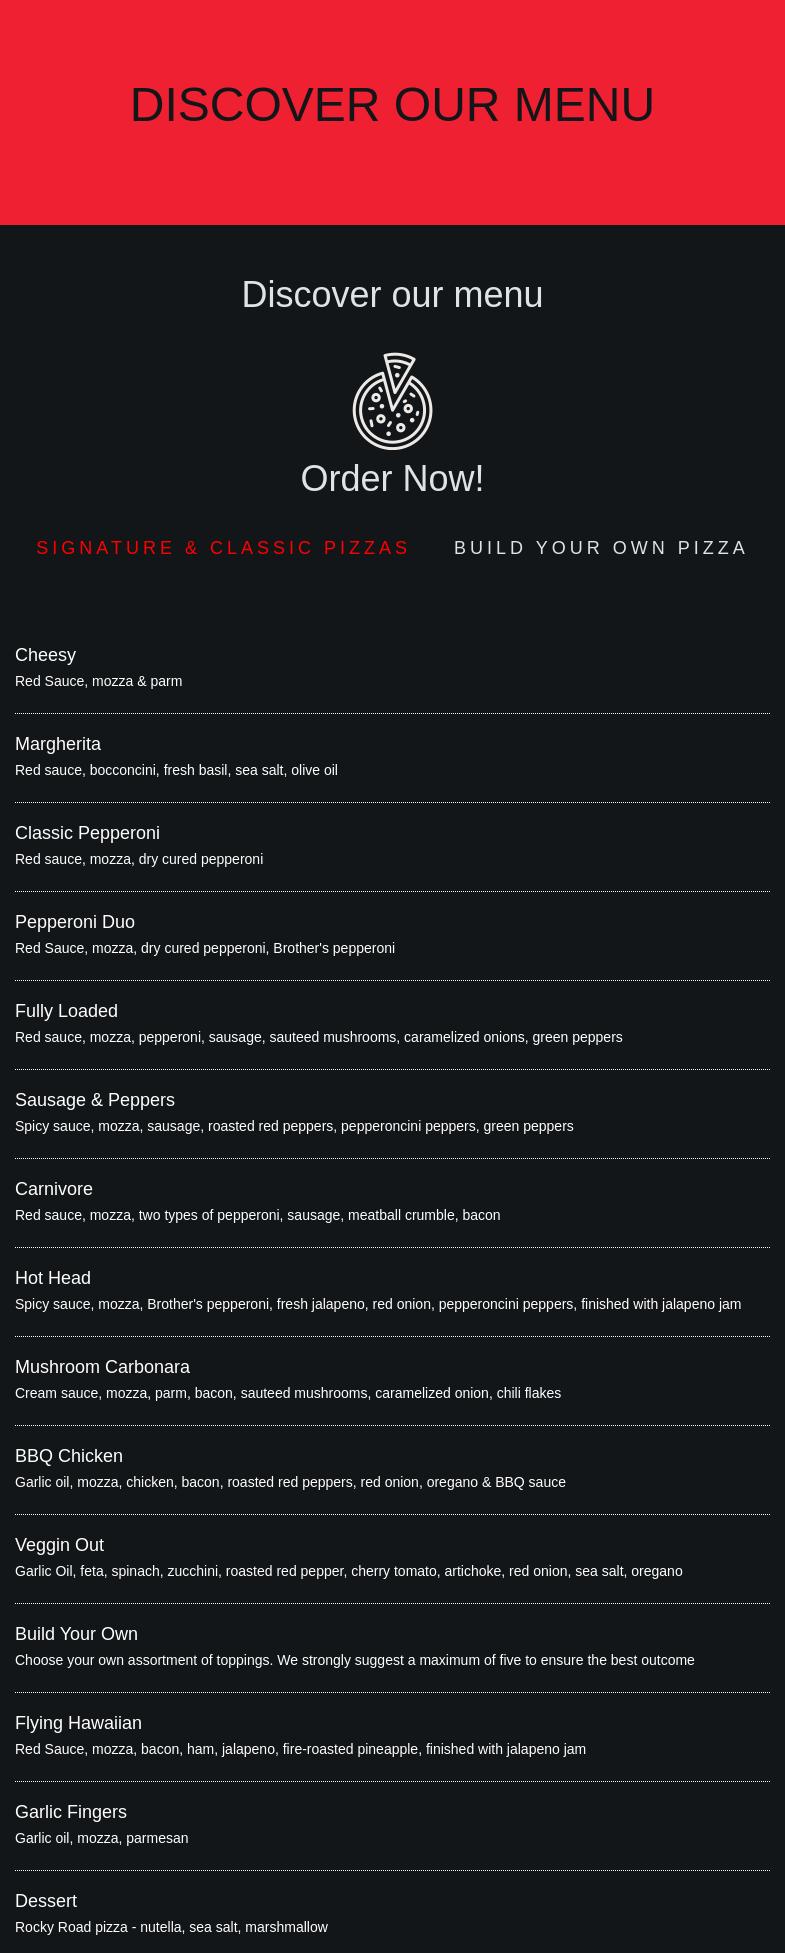Click the Pepperoni Duo title
Viewport: 785px width, 1953px height.
pos(75,922)
